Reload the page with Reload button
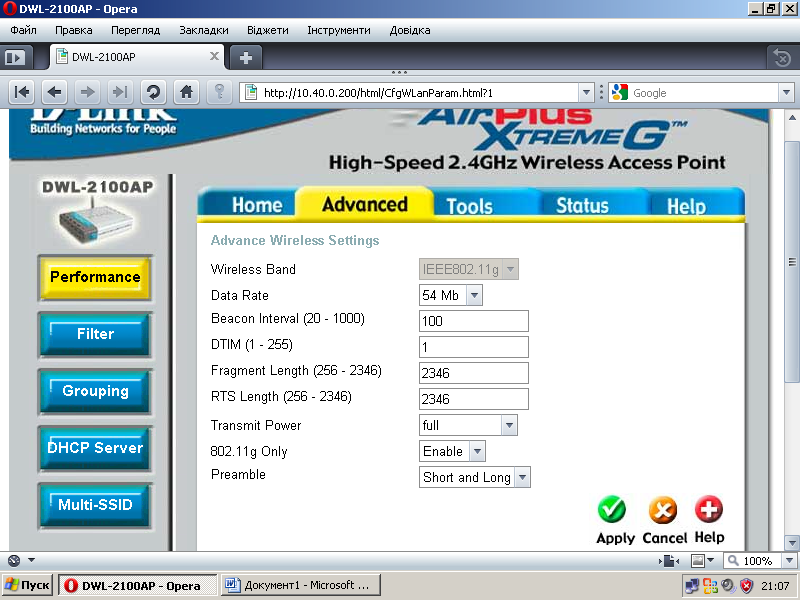This screenshot has width=800, height=600. (x=153, y=92)
